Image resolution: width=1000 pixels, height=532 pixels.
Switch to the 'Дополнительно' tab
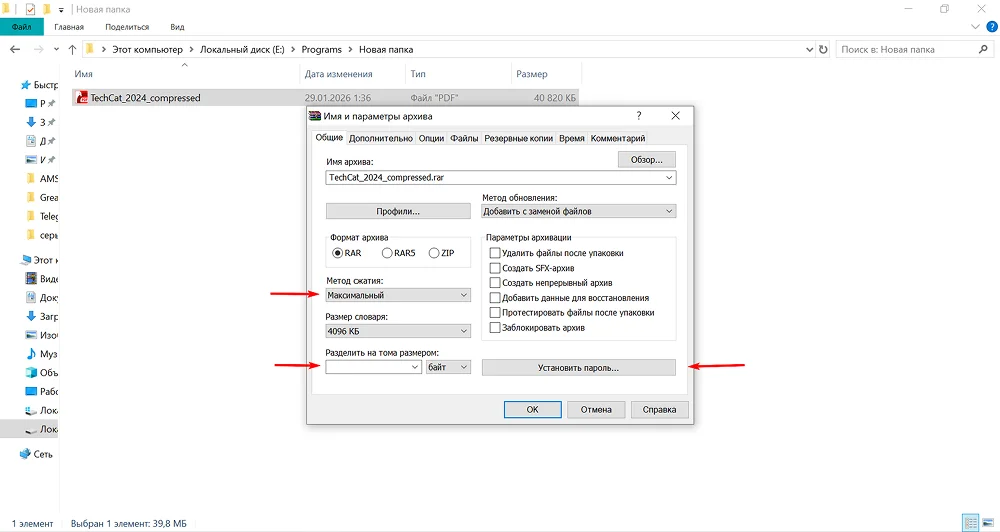point(381,138)
